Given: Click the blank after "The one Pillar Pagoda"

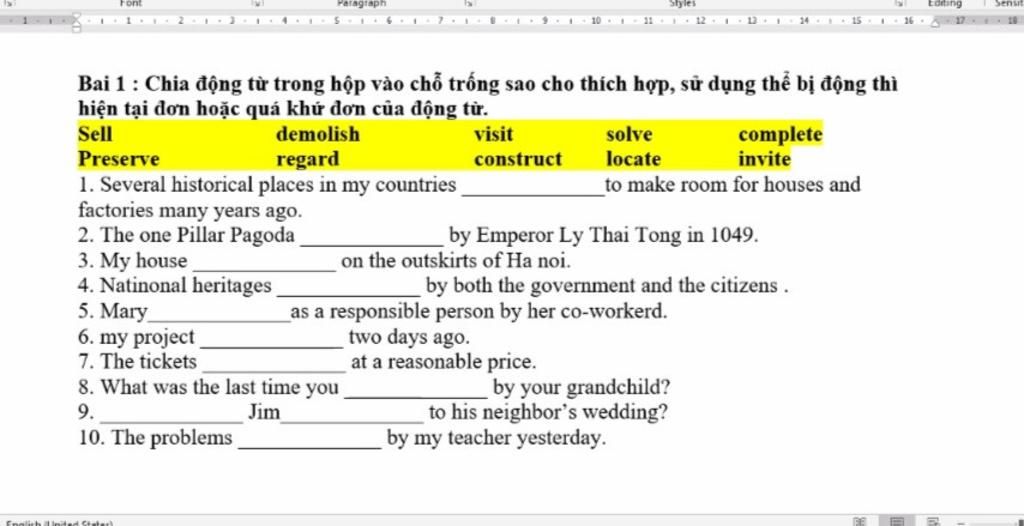Looking at the screenshot, I should click(x=372, y=238).
